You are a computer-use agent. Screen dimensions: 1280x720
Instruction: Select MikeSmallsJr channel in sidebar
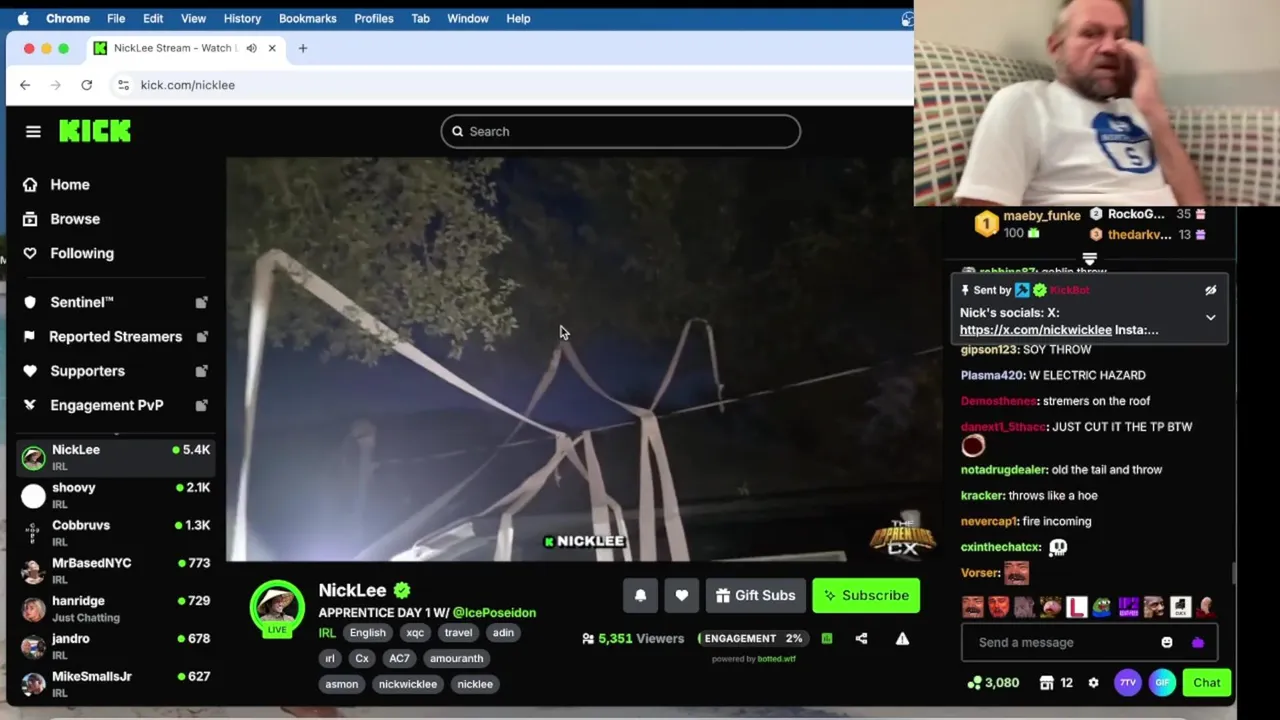115,684
